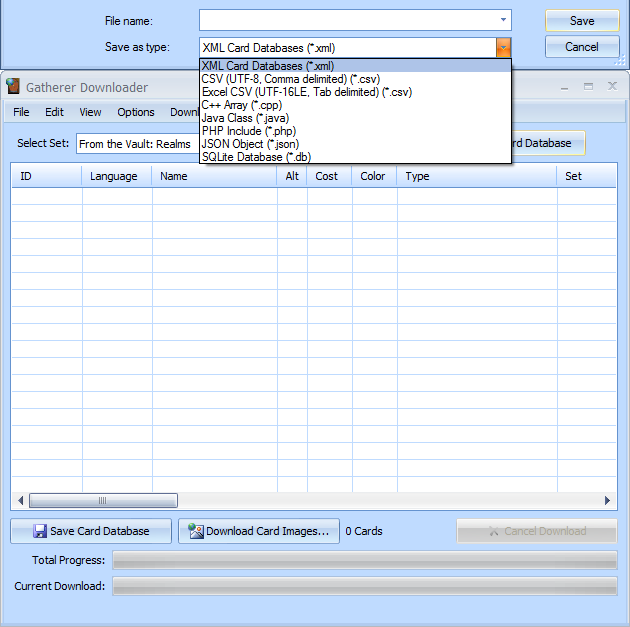Click the picture icon on Download Card Images
This screenshot has height=627, width=630.
tap(196, 531)
